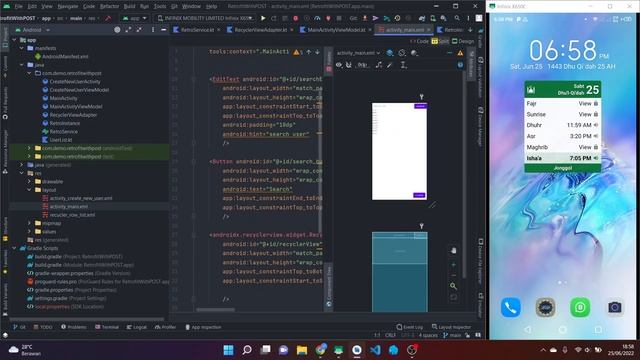Expand the drawable folder
Image resolution: width=640 pixels, height=360 pixels.
(29, 182)
